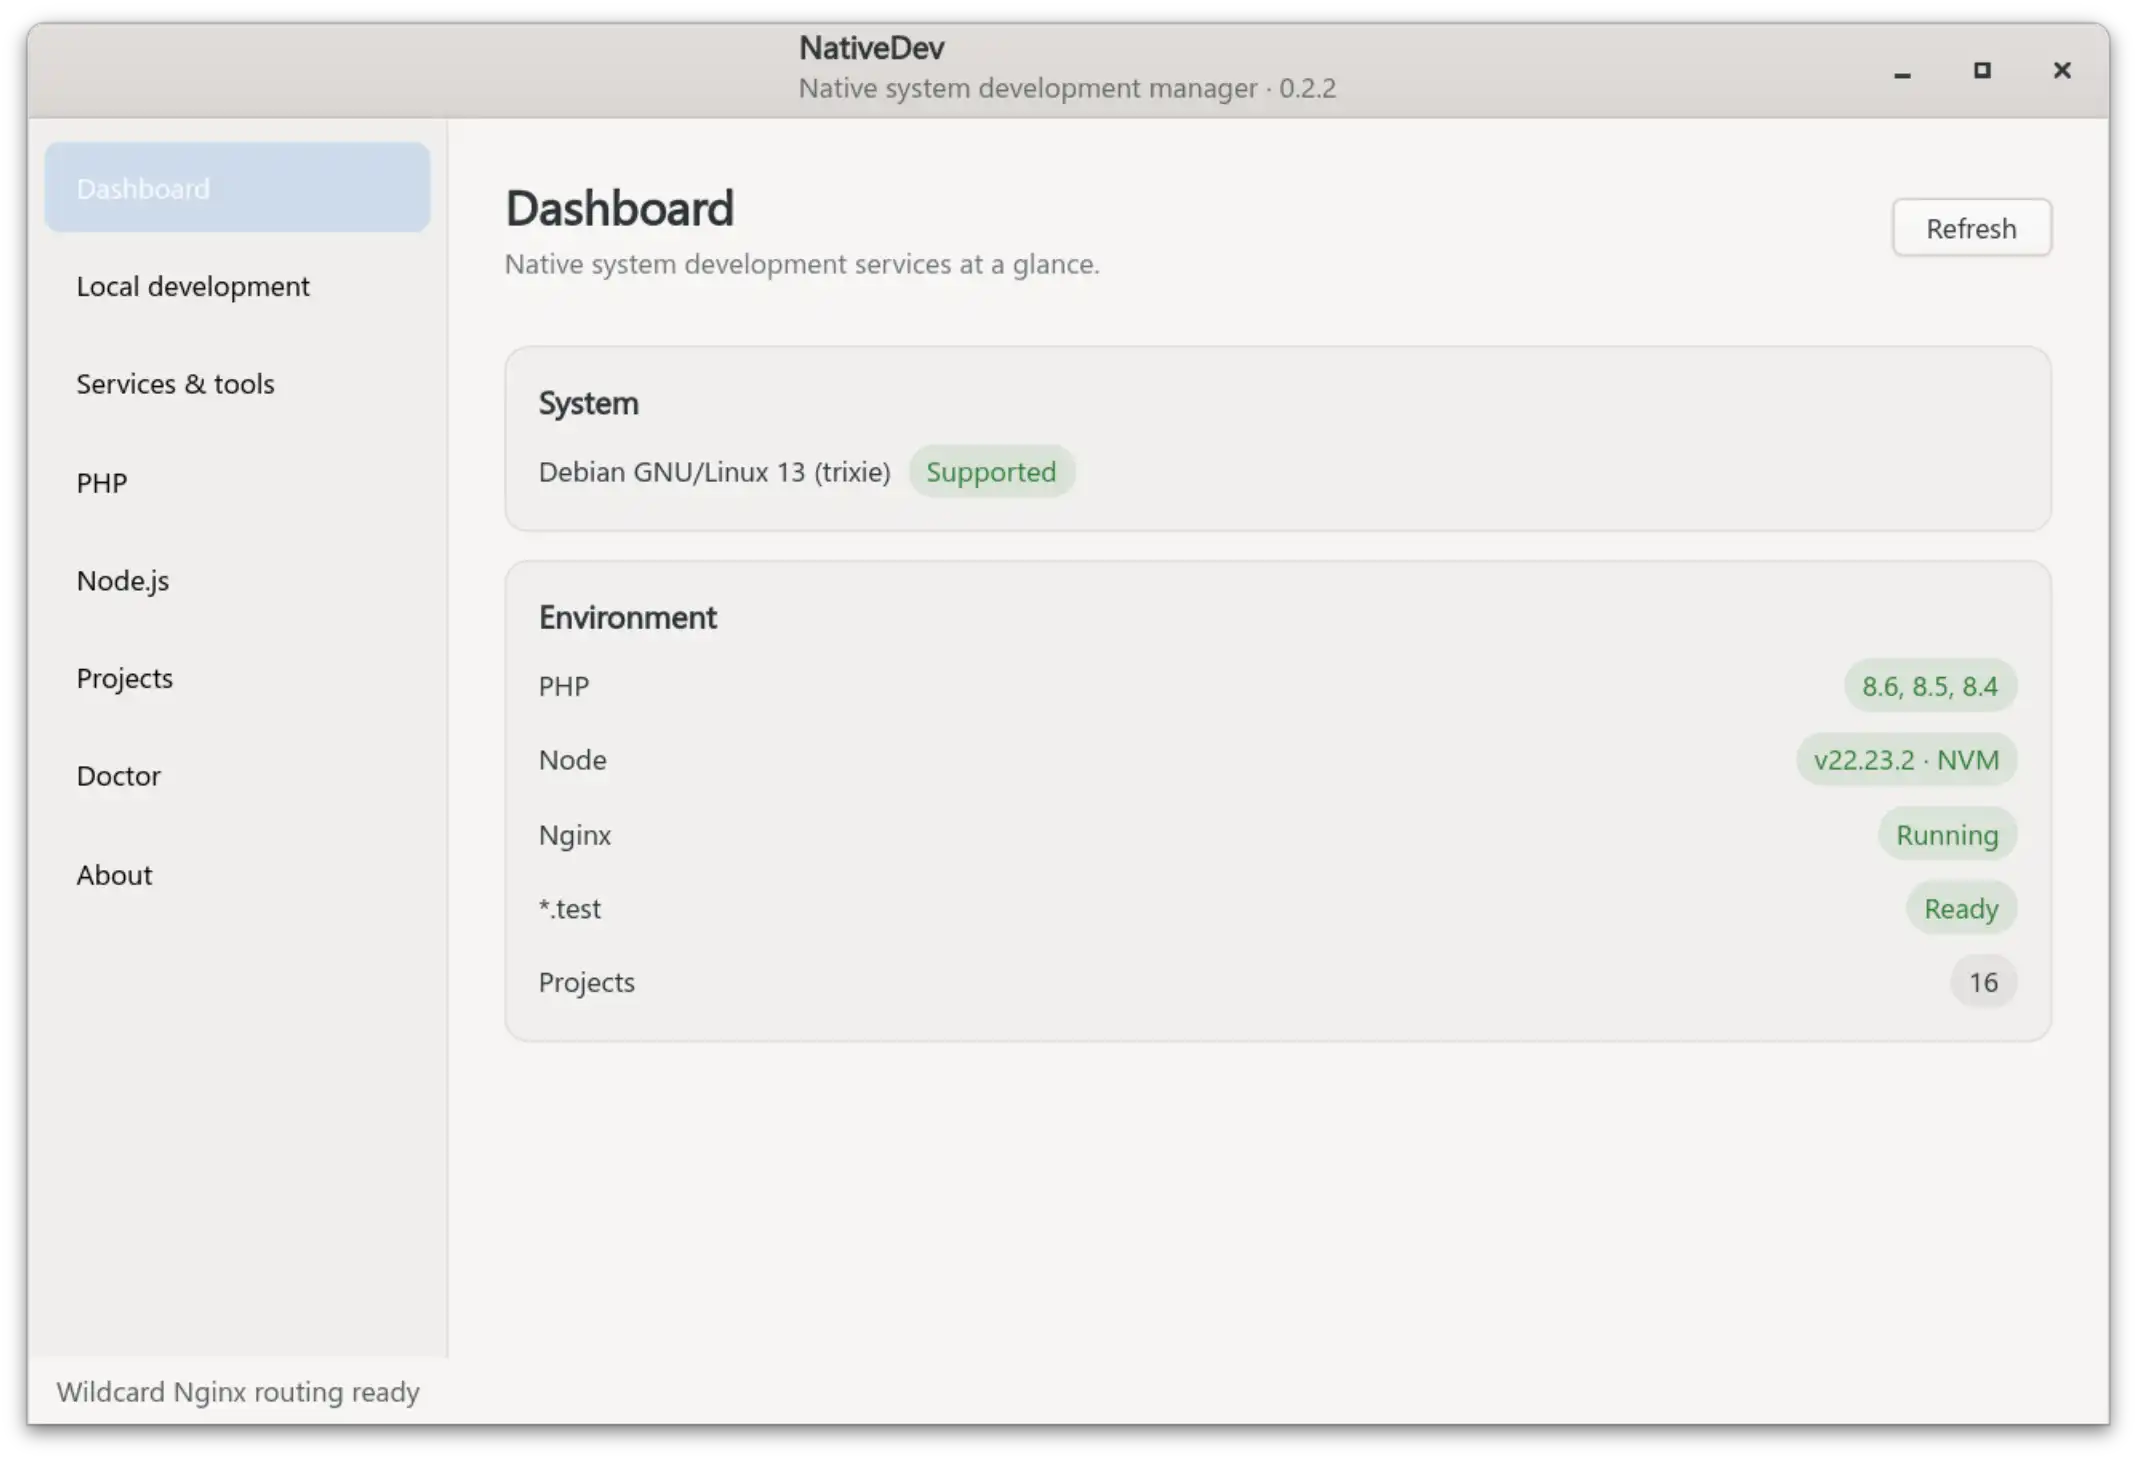The image size is (2136, 1458).
Task: Click the Wildcard Nginx routing ready status
Action: click(238, 1391)
